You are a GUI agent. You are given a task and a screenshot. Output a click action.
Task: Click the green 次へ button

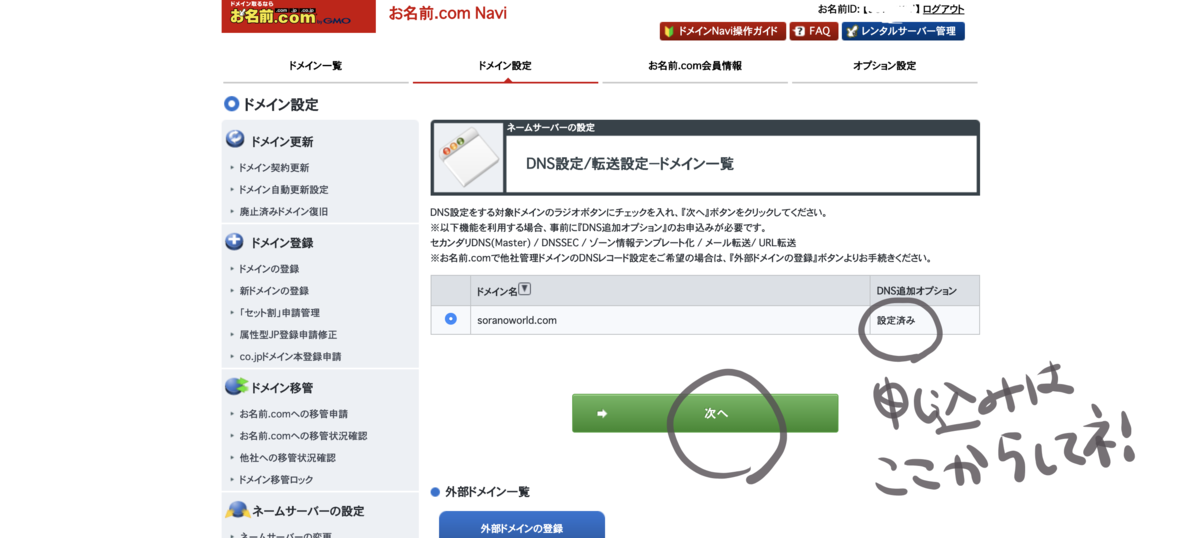(x=705, y=413)
